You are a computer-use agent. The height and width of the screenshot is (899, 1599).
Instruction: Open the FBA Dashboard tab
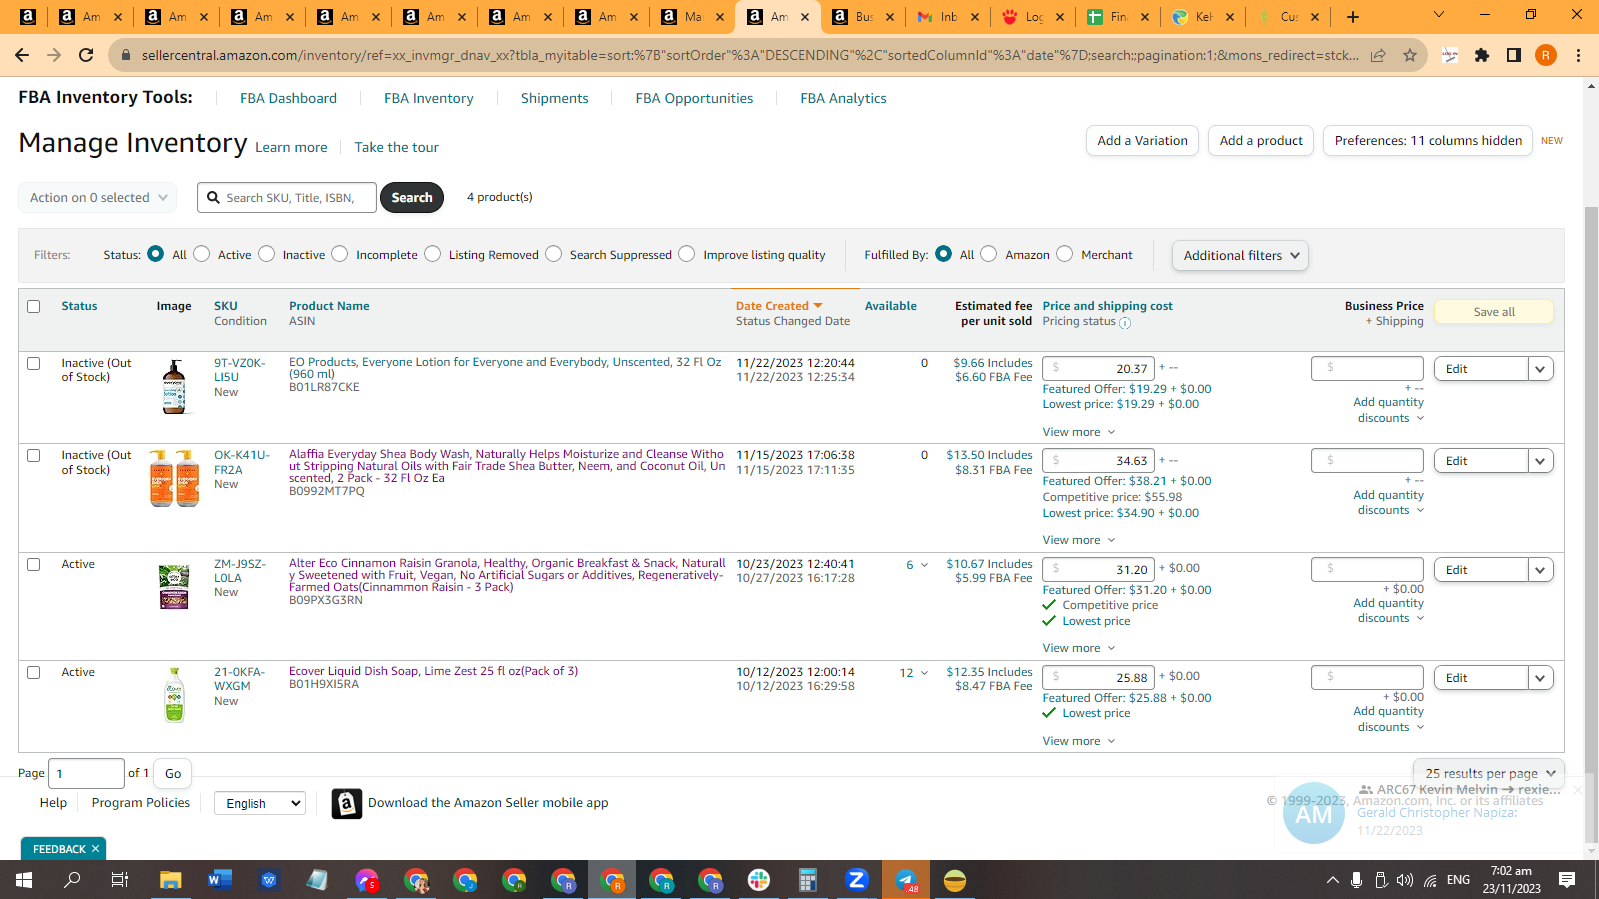click(288, 98)
